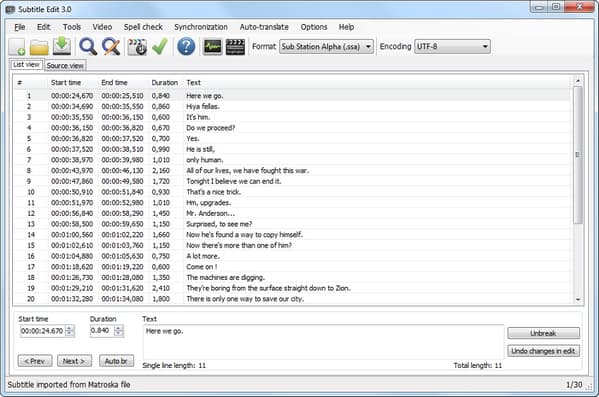This screenshot has height=397, width=599.
Task: Toggle the video player display icon
Action: click(235, 47)
